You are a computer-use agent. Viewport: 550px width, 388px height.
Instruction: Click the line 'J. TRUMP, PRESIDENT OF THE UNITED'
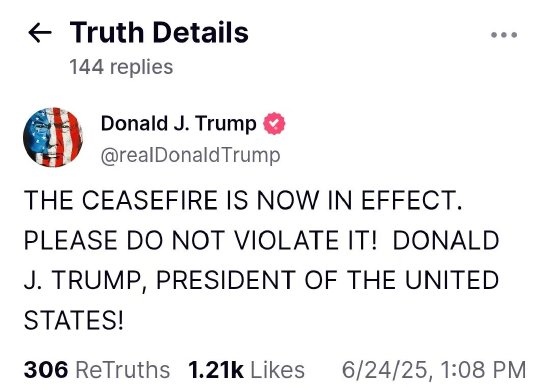pyautogui.click(x=261, y=280)
